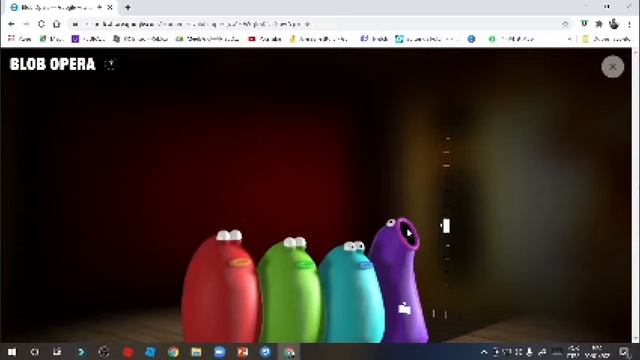Close the Blob Opera browser tab

point(110,7)
